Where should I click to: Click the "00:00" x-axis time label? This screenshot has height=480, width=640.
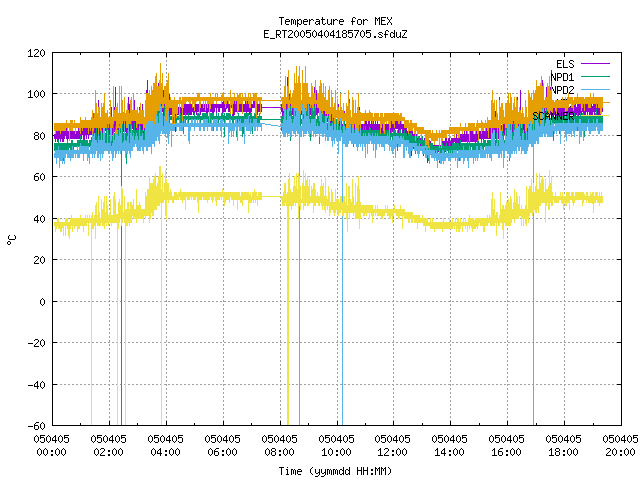pyautogui.click(x=51, y=452)
